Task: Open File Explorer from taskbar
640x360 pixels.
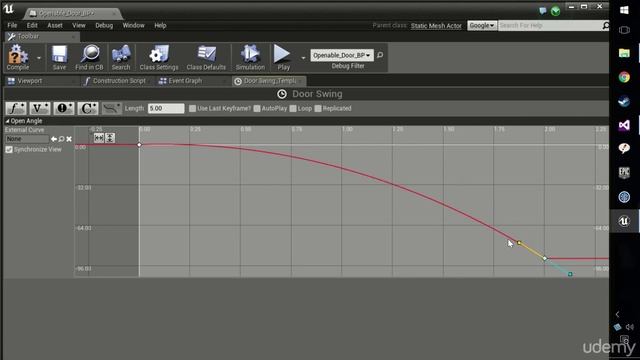Action: tap(624, 53)
